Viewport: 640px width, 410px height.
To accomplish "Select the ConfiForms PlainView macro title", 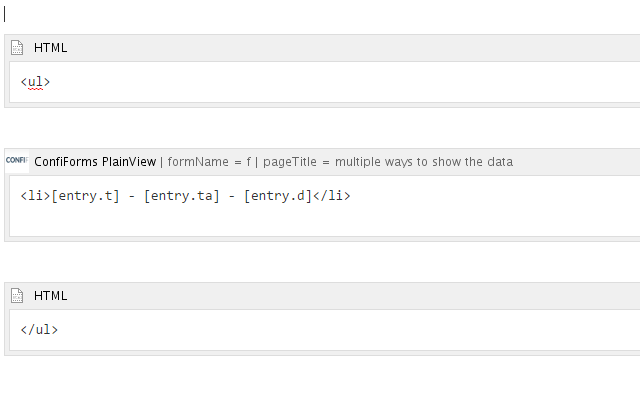I will point(95,162).
